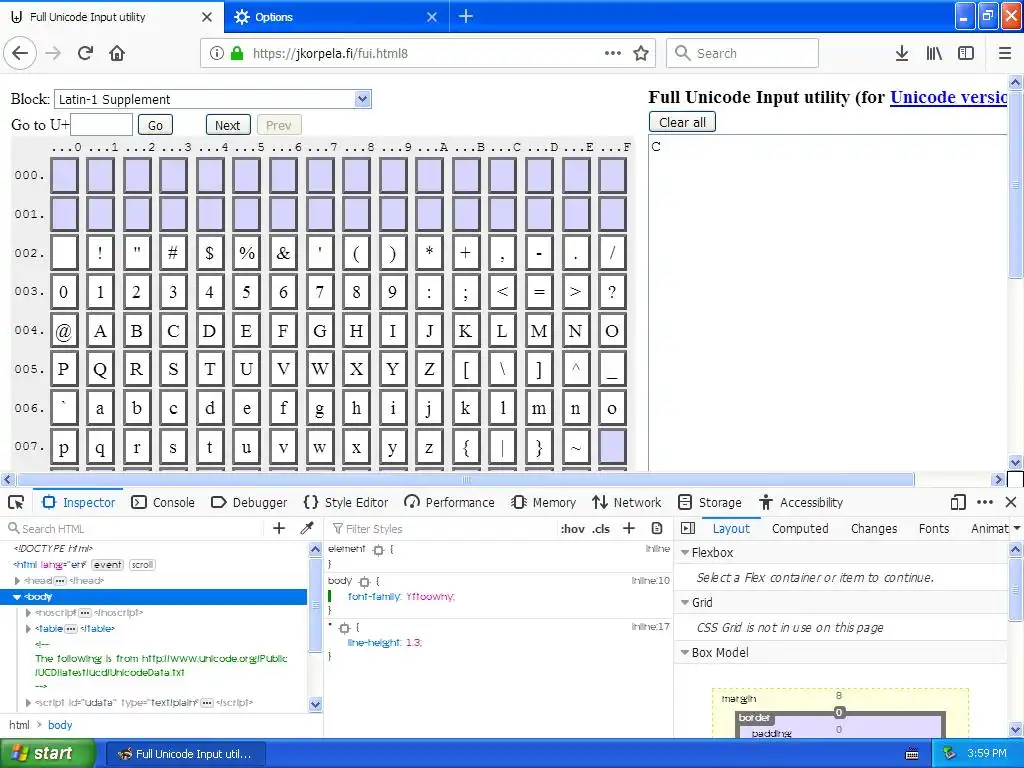
Task: Select Full Unicode Input taskbar item
Action: (186, 754)
